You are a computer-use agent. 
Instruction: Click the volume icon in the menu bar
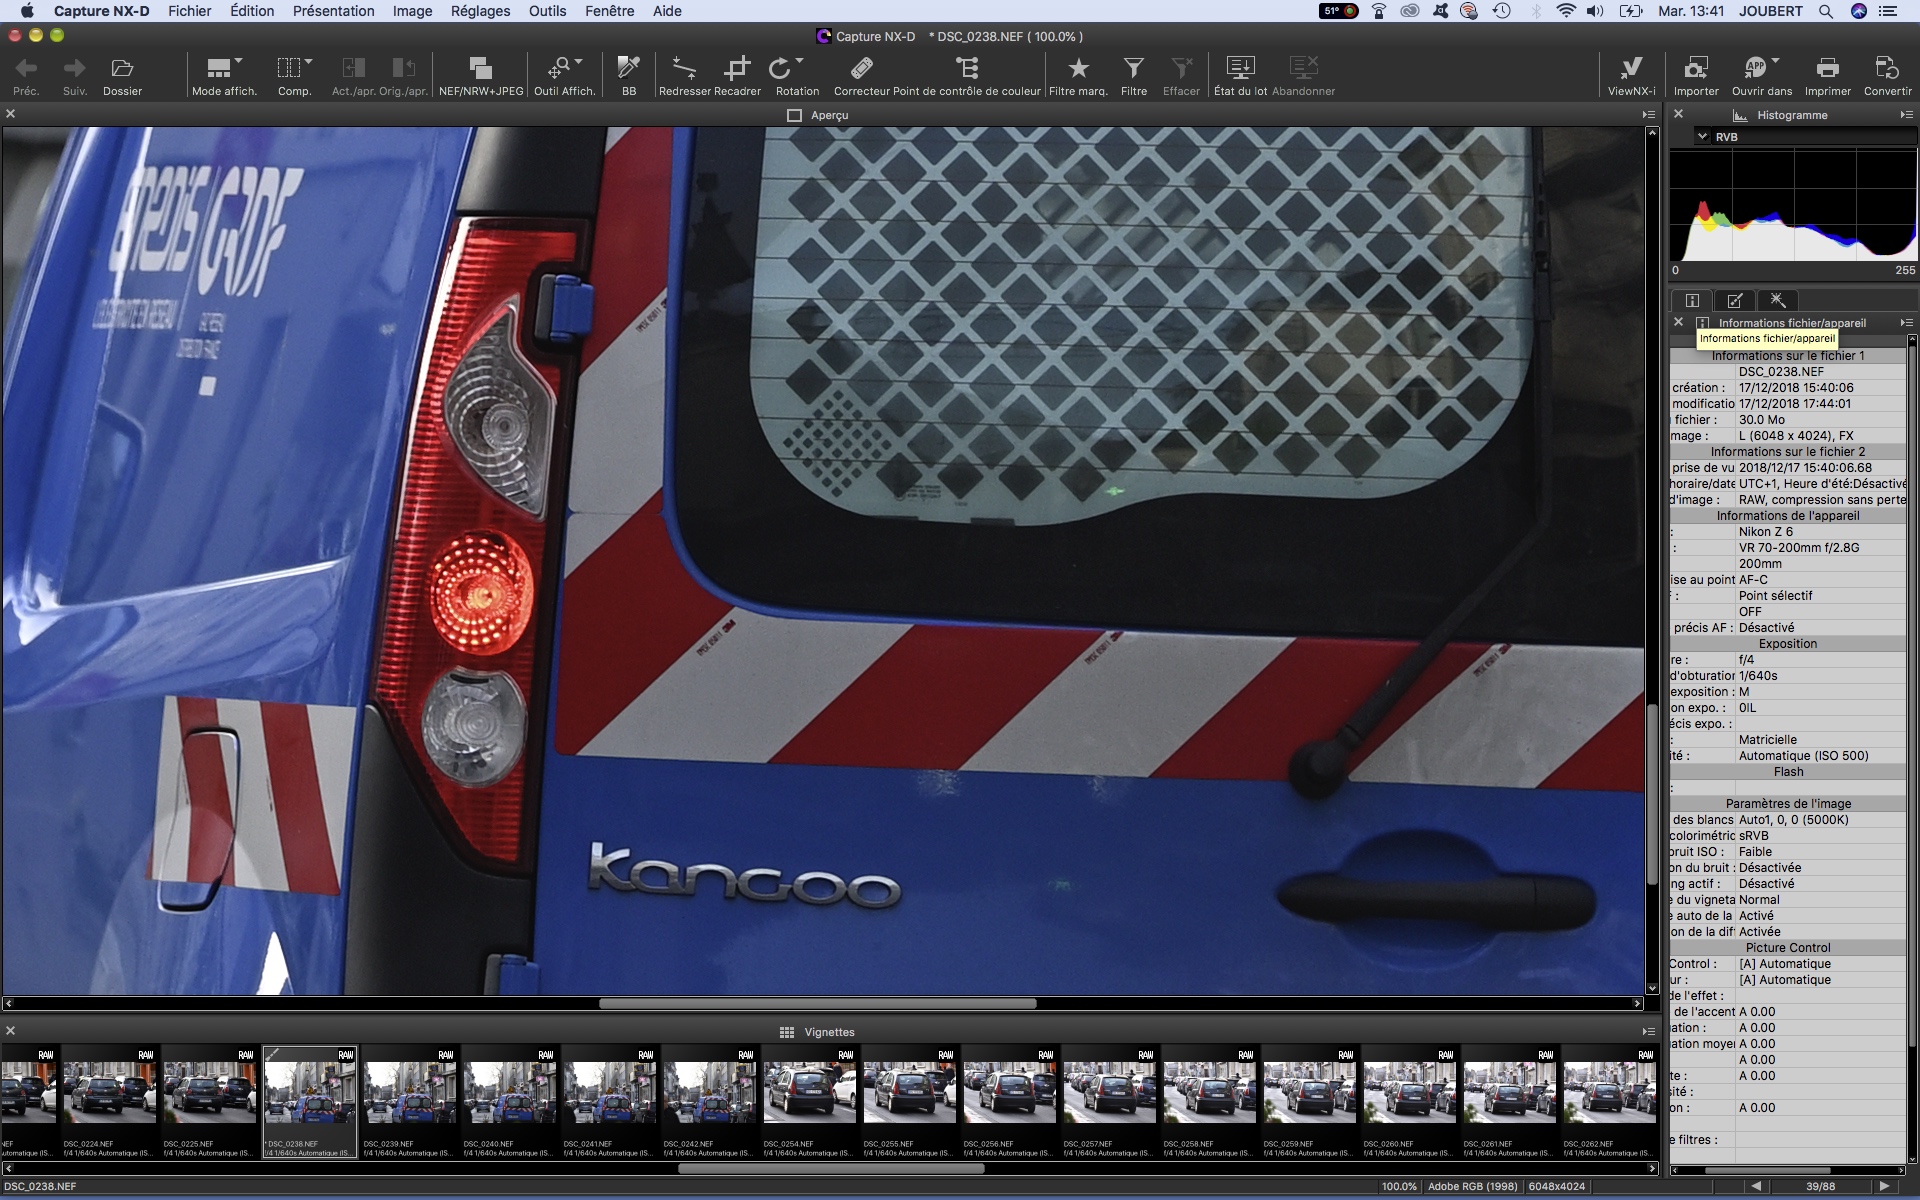click(x=1596, y=11)
